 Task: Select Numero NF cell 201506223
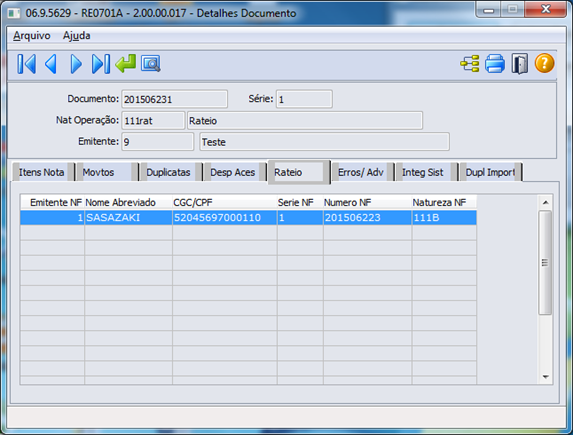click(367, 218)
